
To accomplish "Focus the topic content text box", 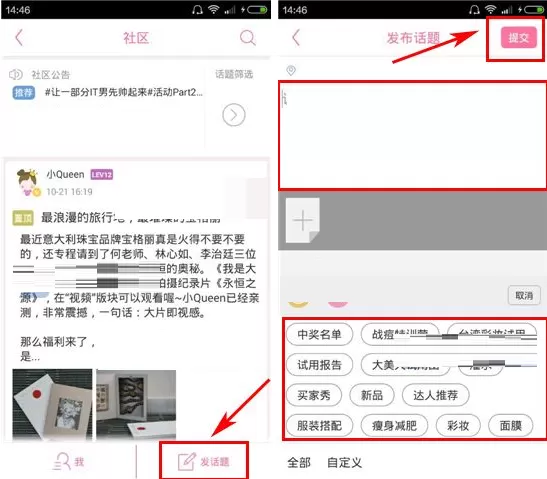I will [x=413, y=135].
